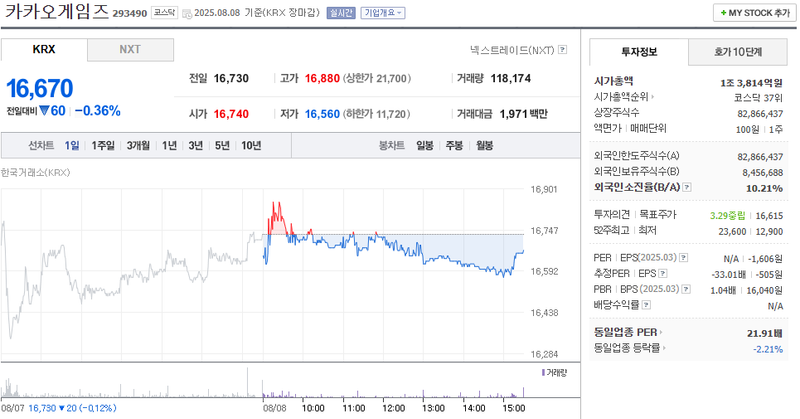The width and height of the screenshot is (800, 419).
Task: Select the 10년 line chart period
Action: click(x=251, y=145)
